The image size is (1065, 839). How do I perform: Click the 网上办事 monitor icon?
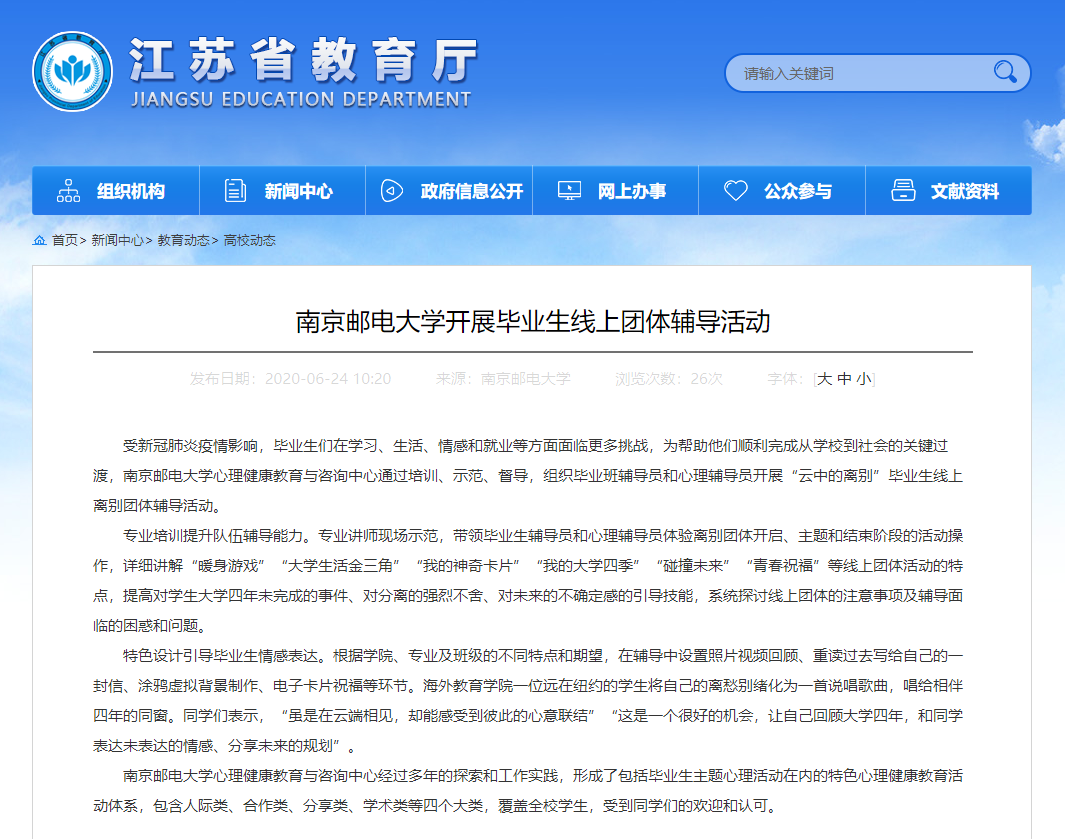569,191
